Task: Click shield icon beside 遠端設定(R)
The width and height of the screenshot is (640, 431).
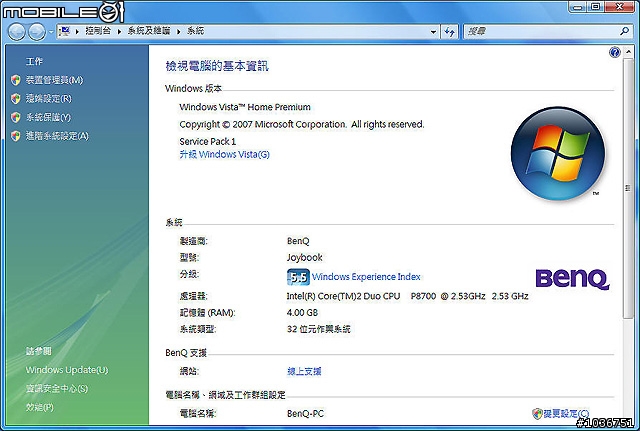Action: click(x=16, y=99)
